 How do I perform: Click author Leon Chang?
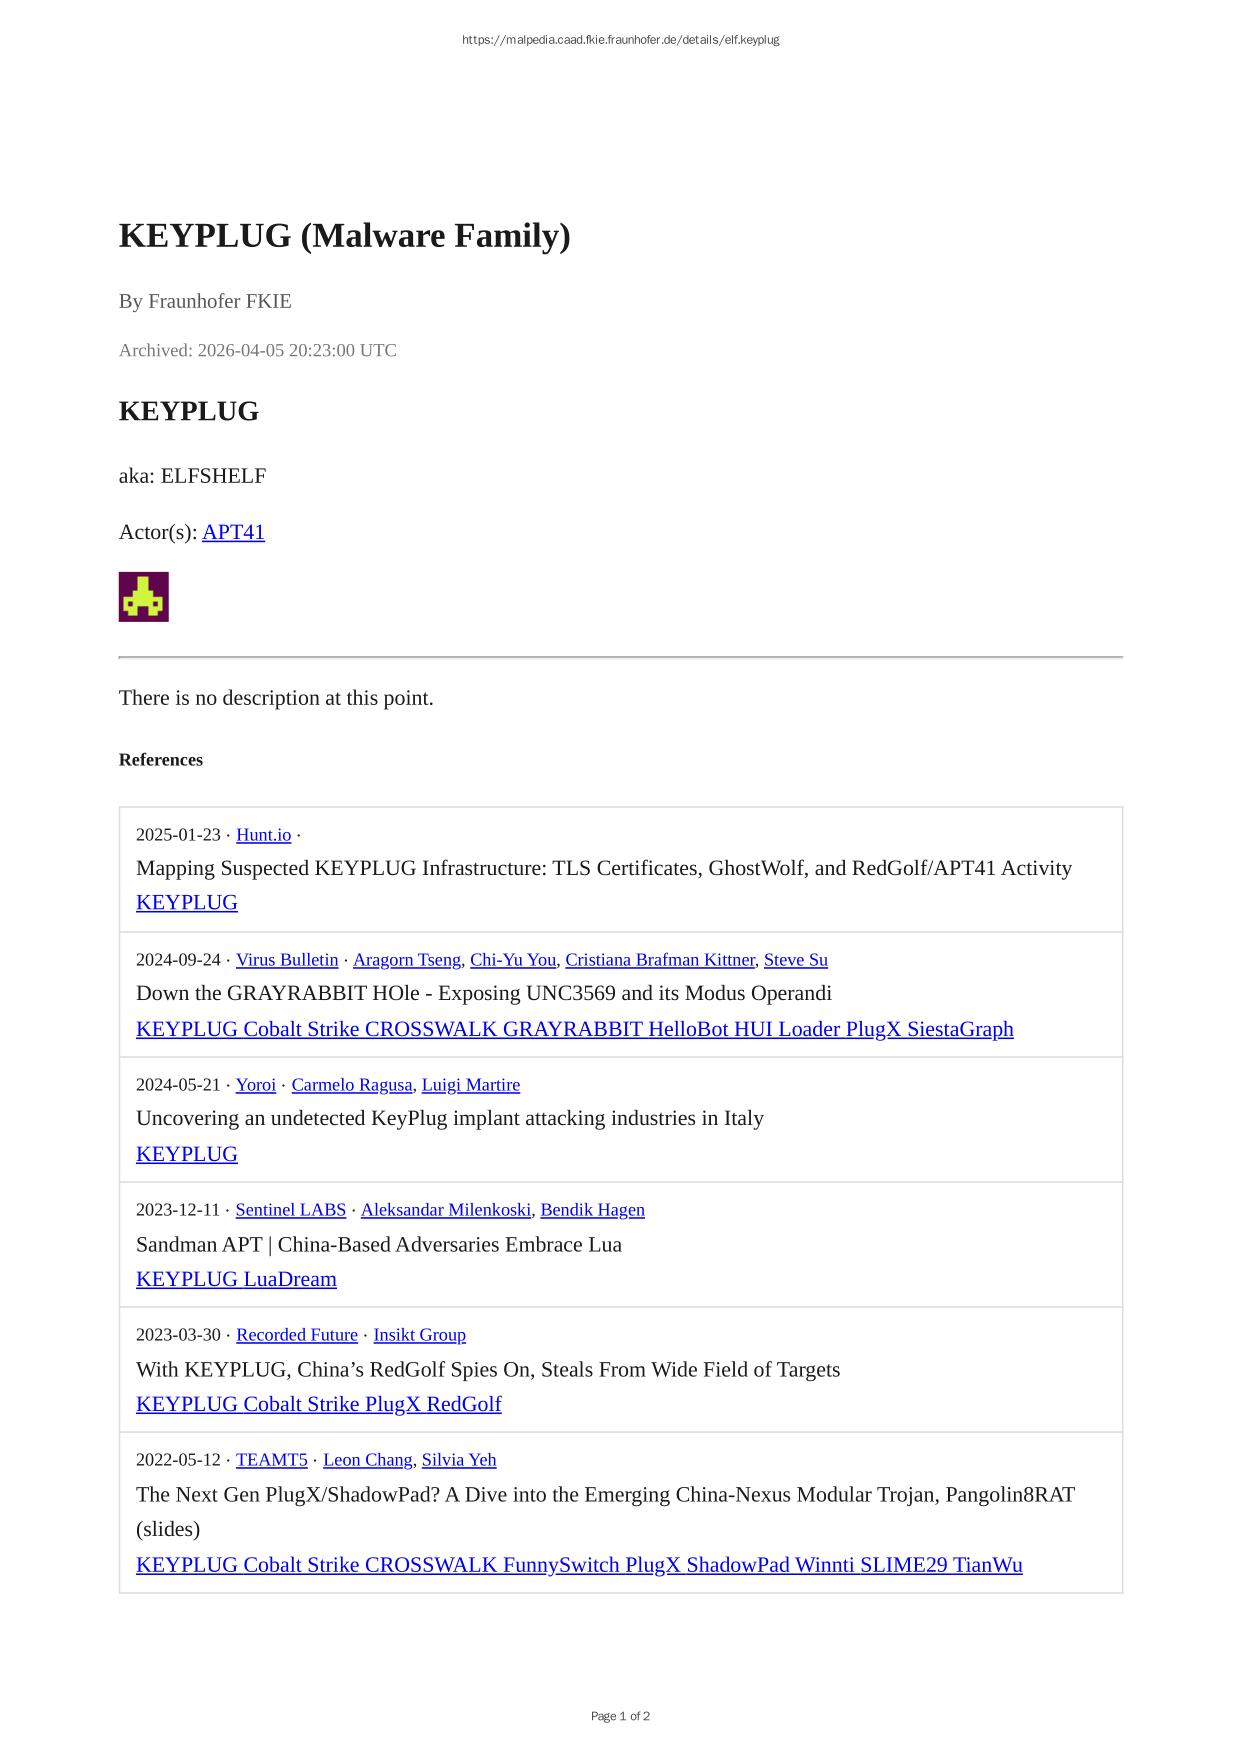[x=368, y=1460]
